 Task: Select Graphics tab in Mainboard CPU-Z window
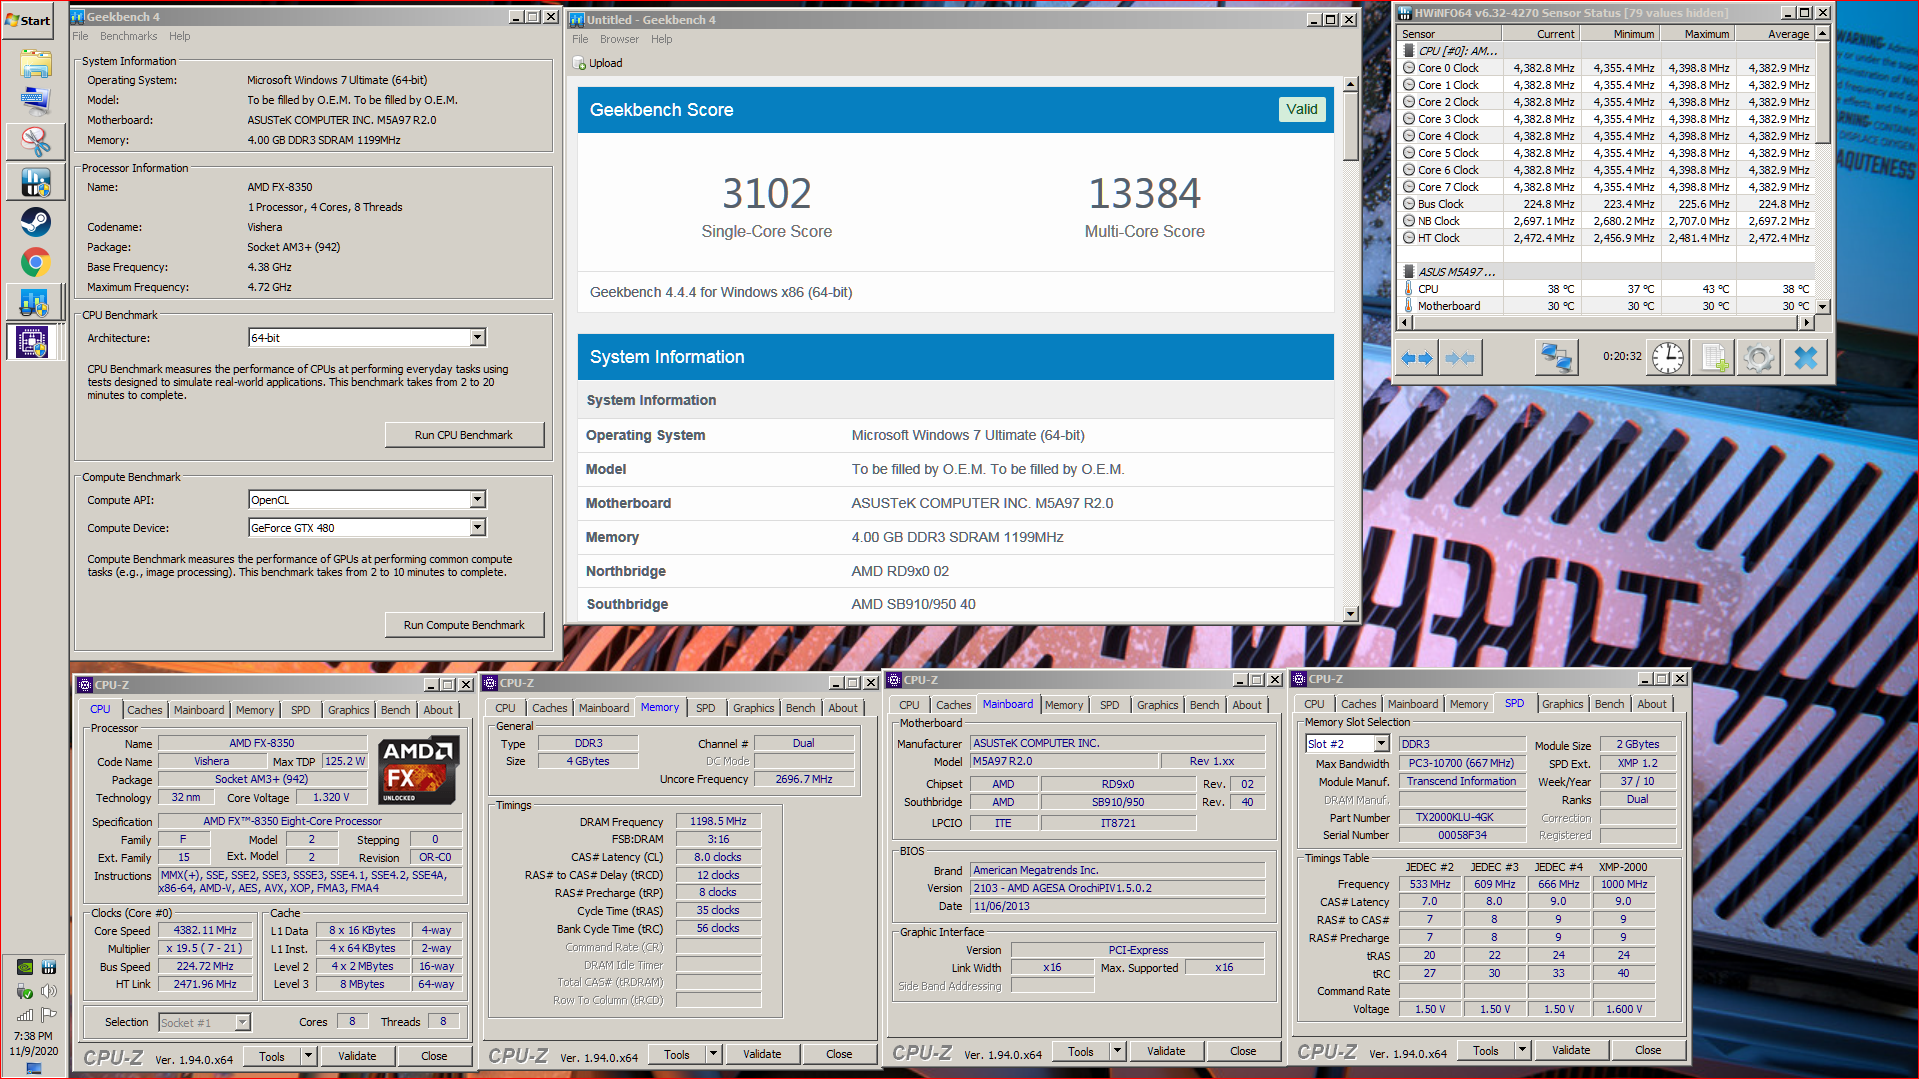point(1157,705)
